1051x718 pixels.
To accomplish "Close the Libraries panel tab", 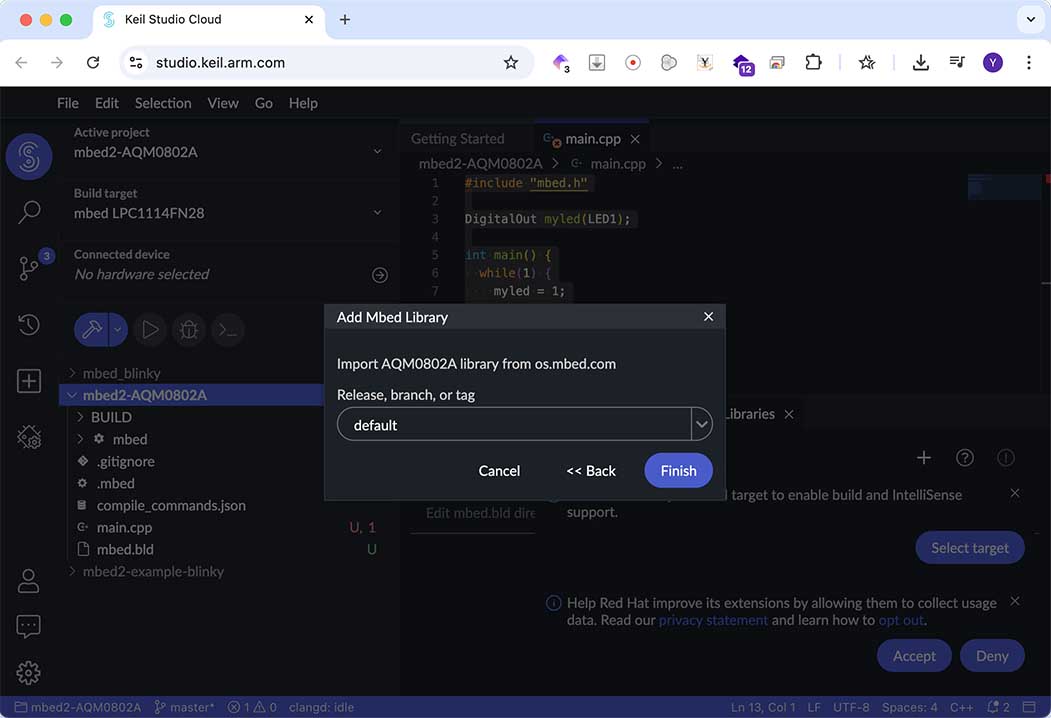I will pos(789,414).
